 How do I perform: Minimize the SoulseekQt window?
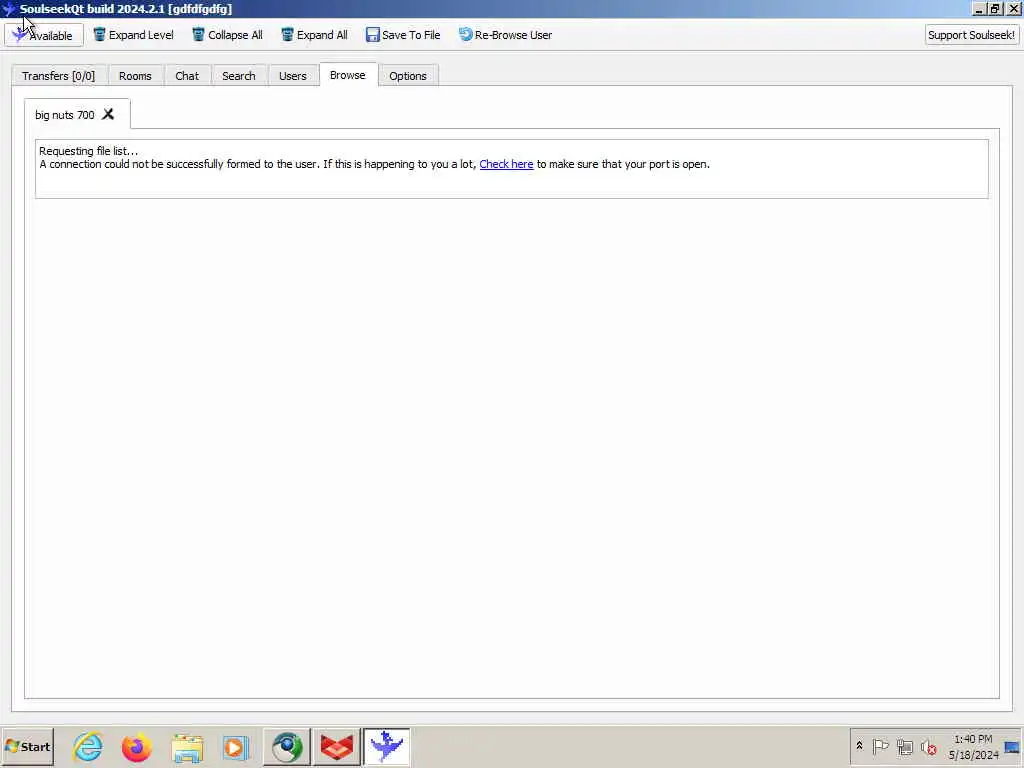979,9
